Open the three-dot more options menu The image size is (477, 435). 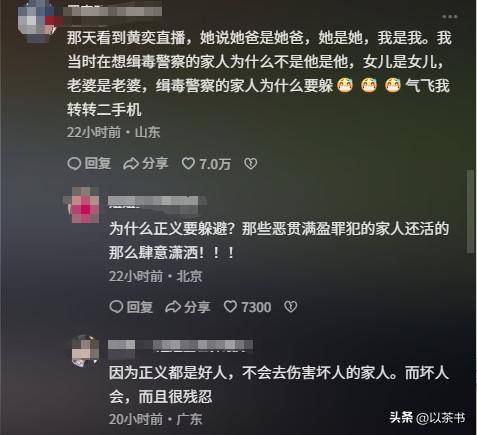coord(450,16)
